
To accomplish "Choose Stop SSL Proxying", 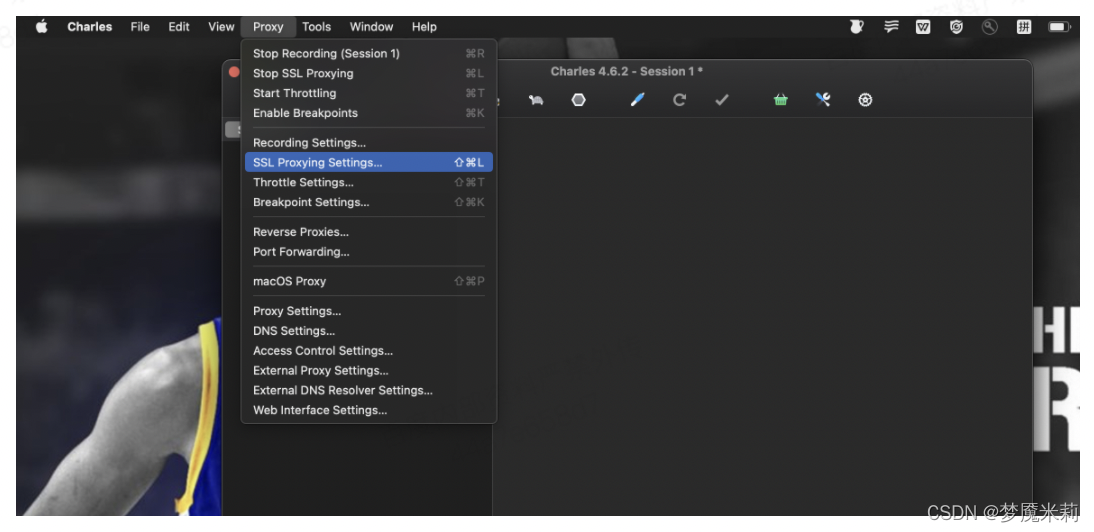I will pos(369,73).
